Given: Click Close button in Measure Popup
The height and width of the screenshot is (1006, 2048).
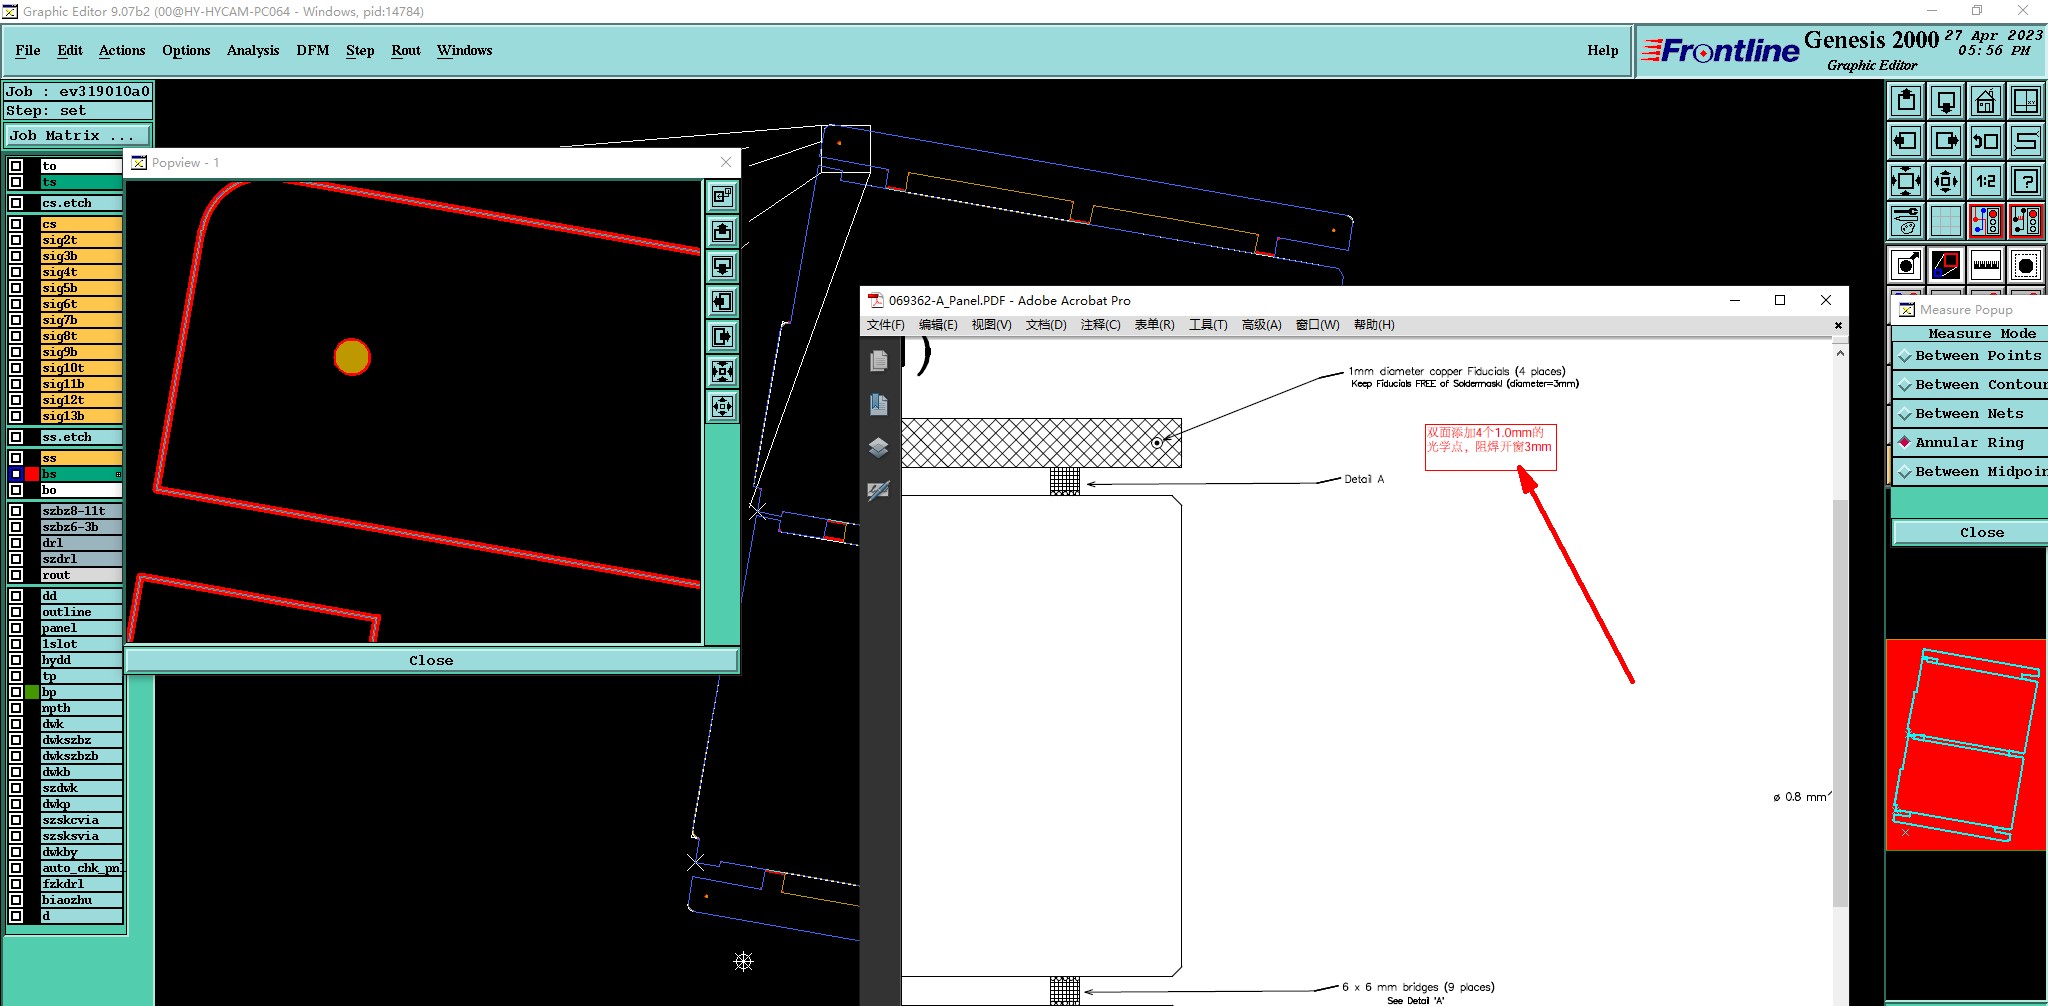Looking at the screenshot, I should click(x=1970, y=533).
